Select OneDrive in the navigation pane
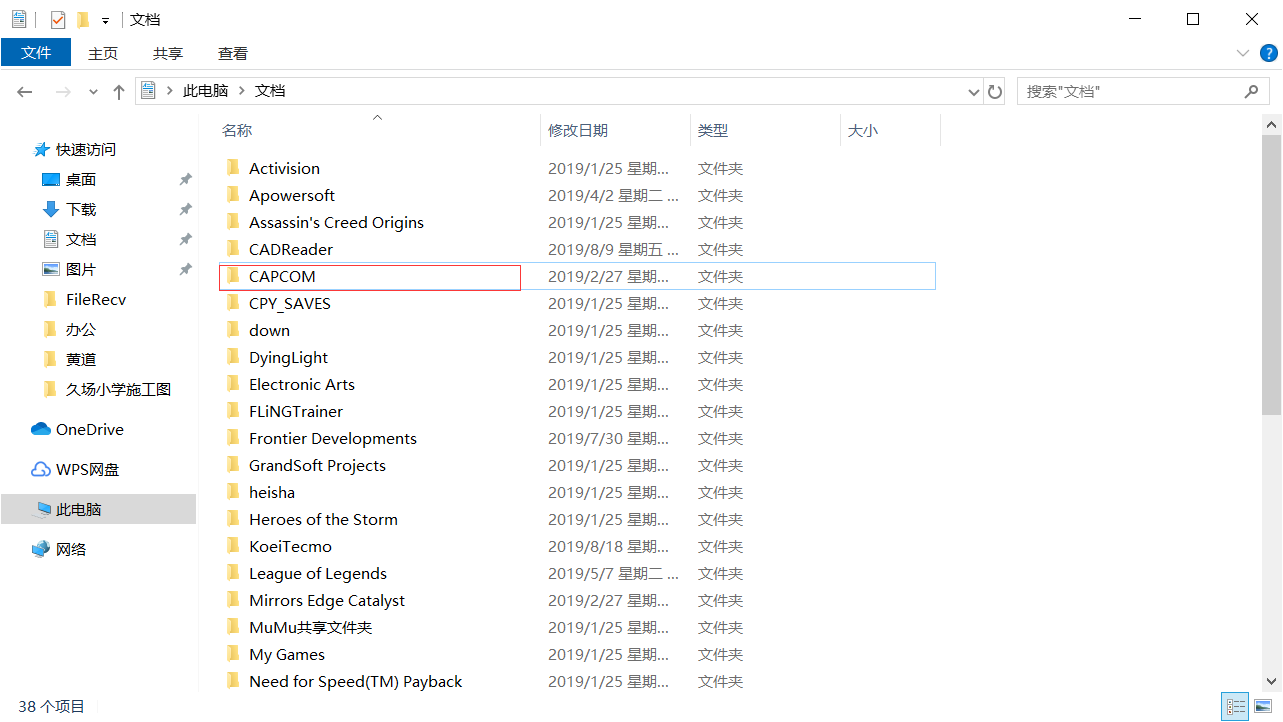 pos(90,429)
